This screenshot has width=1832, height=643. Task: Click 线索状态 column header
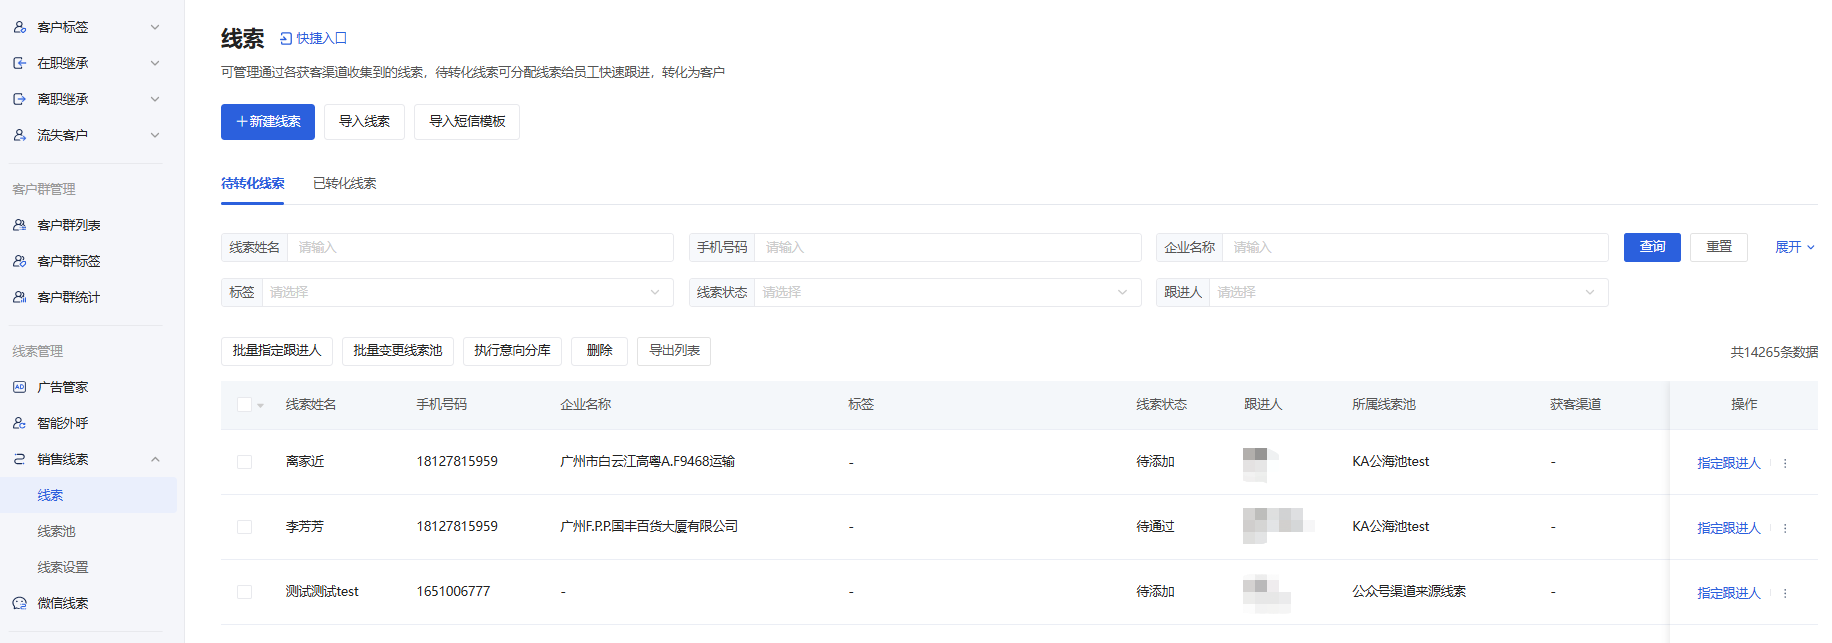pyautogui.click(x=1161, y=405)
